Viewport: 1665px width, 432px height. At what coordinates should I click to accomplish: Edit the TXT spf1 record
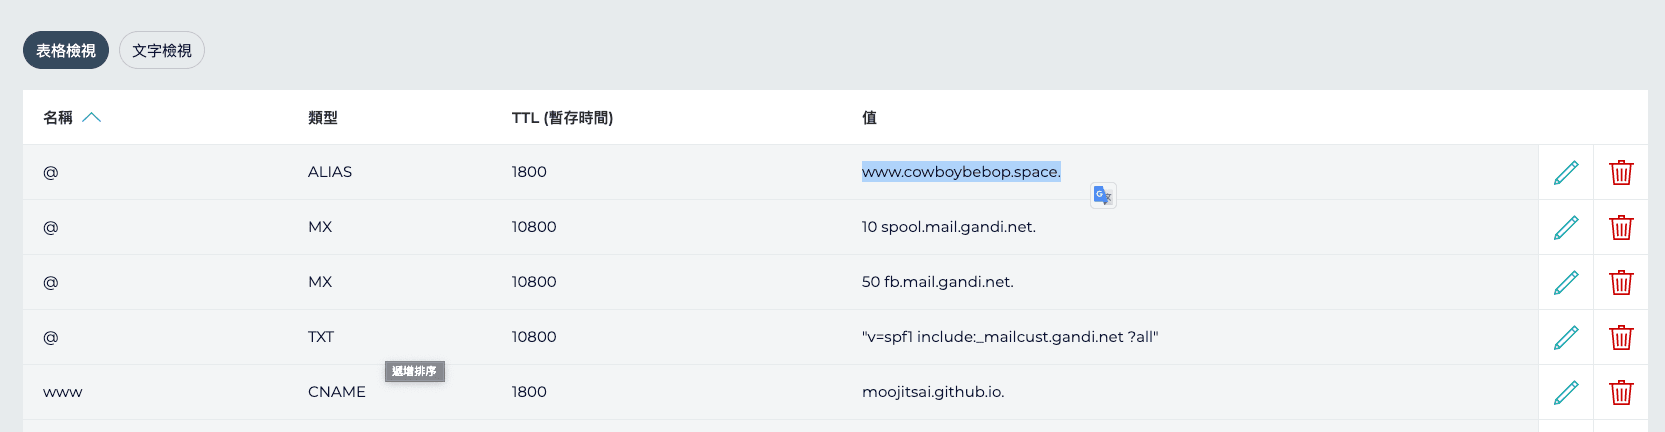[1566, 337]
